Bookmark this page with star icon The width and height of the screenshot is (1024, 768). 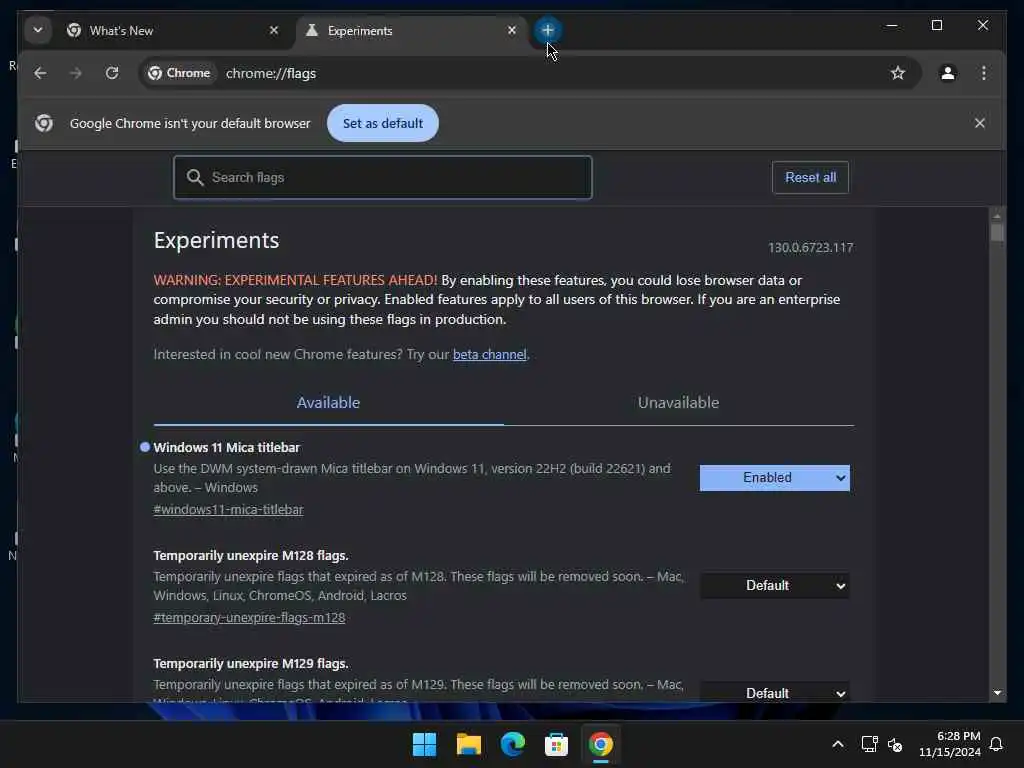tap(898, 73)
